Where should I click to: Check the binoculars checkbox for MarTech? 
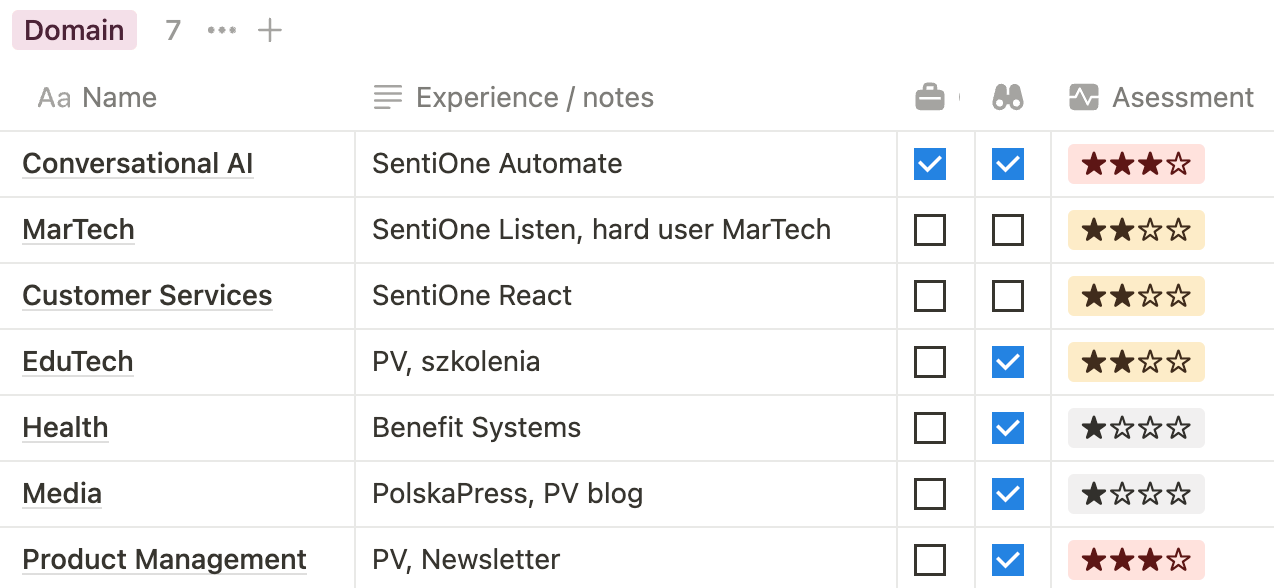coord(1008,230)
